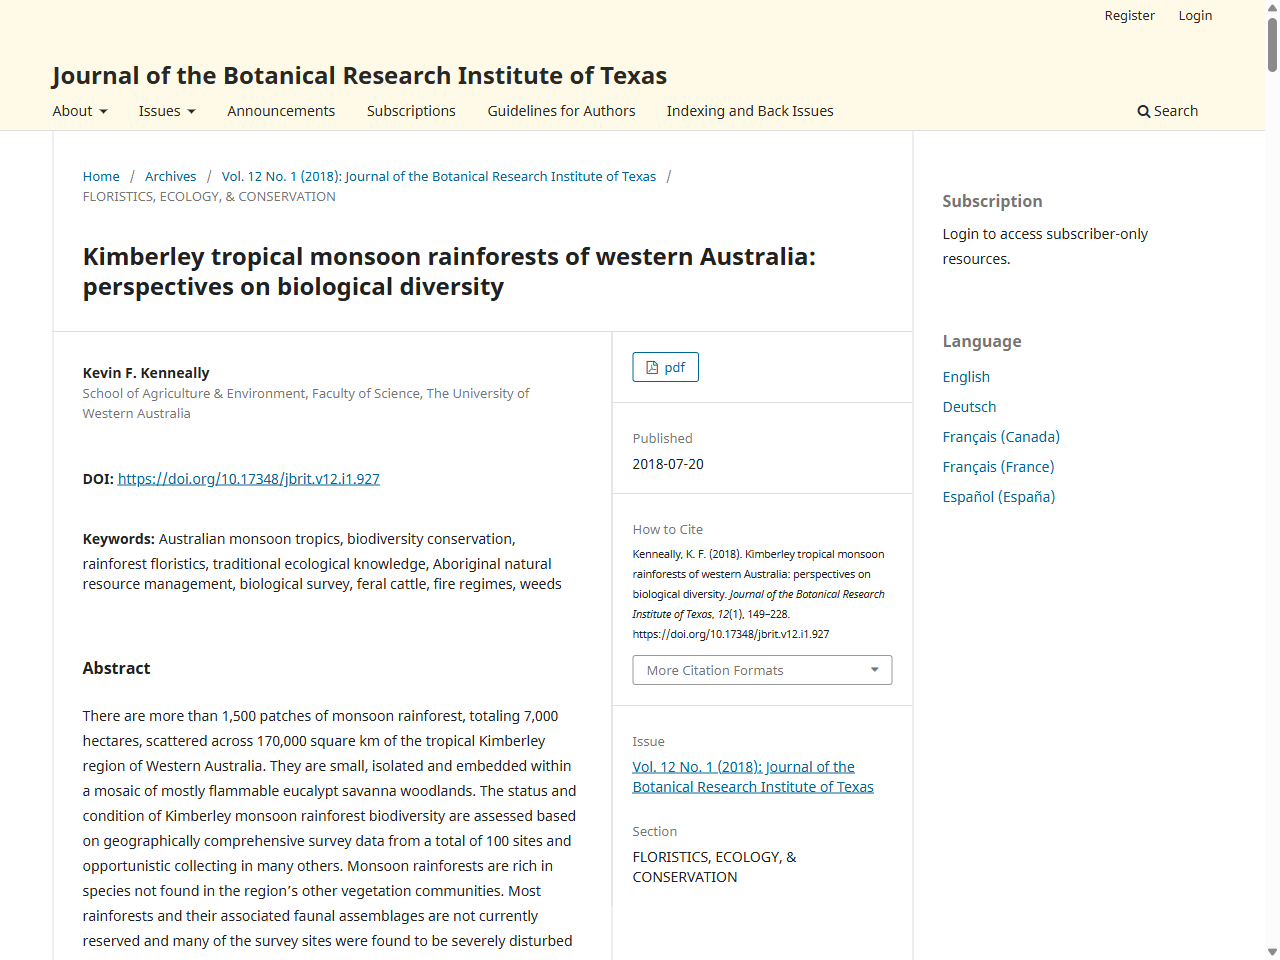Navigate to Archives via the breadcrumb
The width and height of the screenshot is (1280, 960).
170,176
